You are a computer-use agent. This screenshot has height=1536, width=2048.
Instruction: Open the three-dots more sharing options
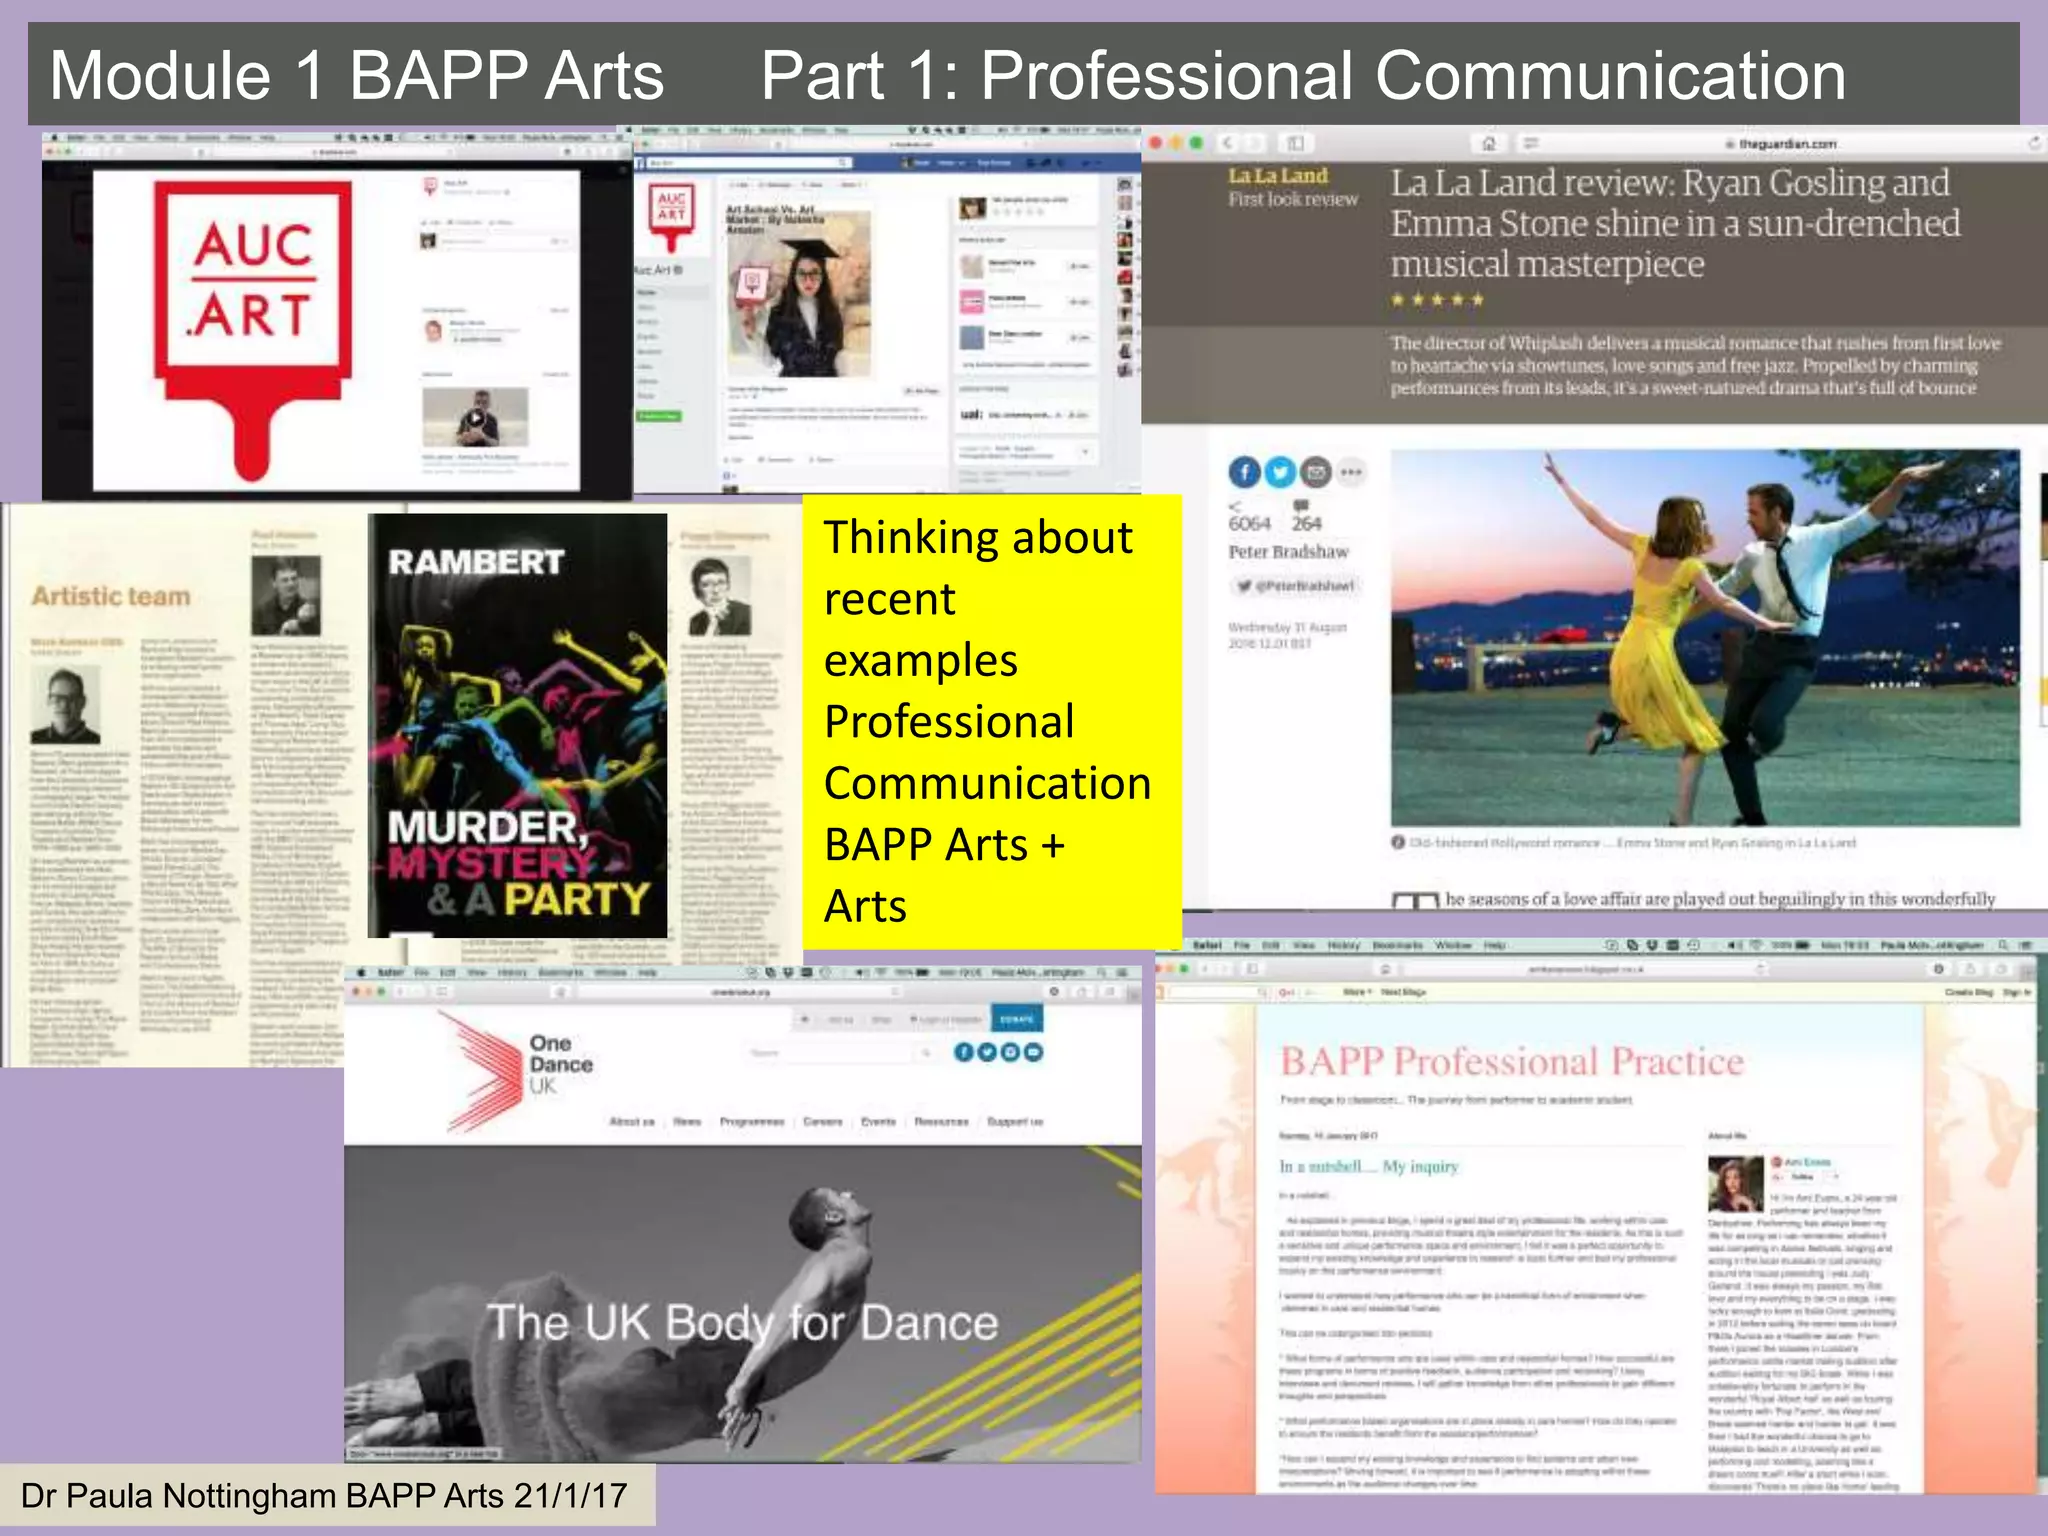[x=1351, y=472]
